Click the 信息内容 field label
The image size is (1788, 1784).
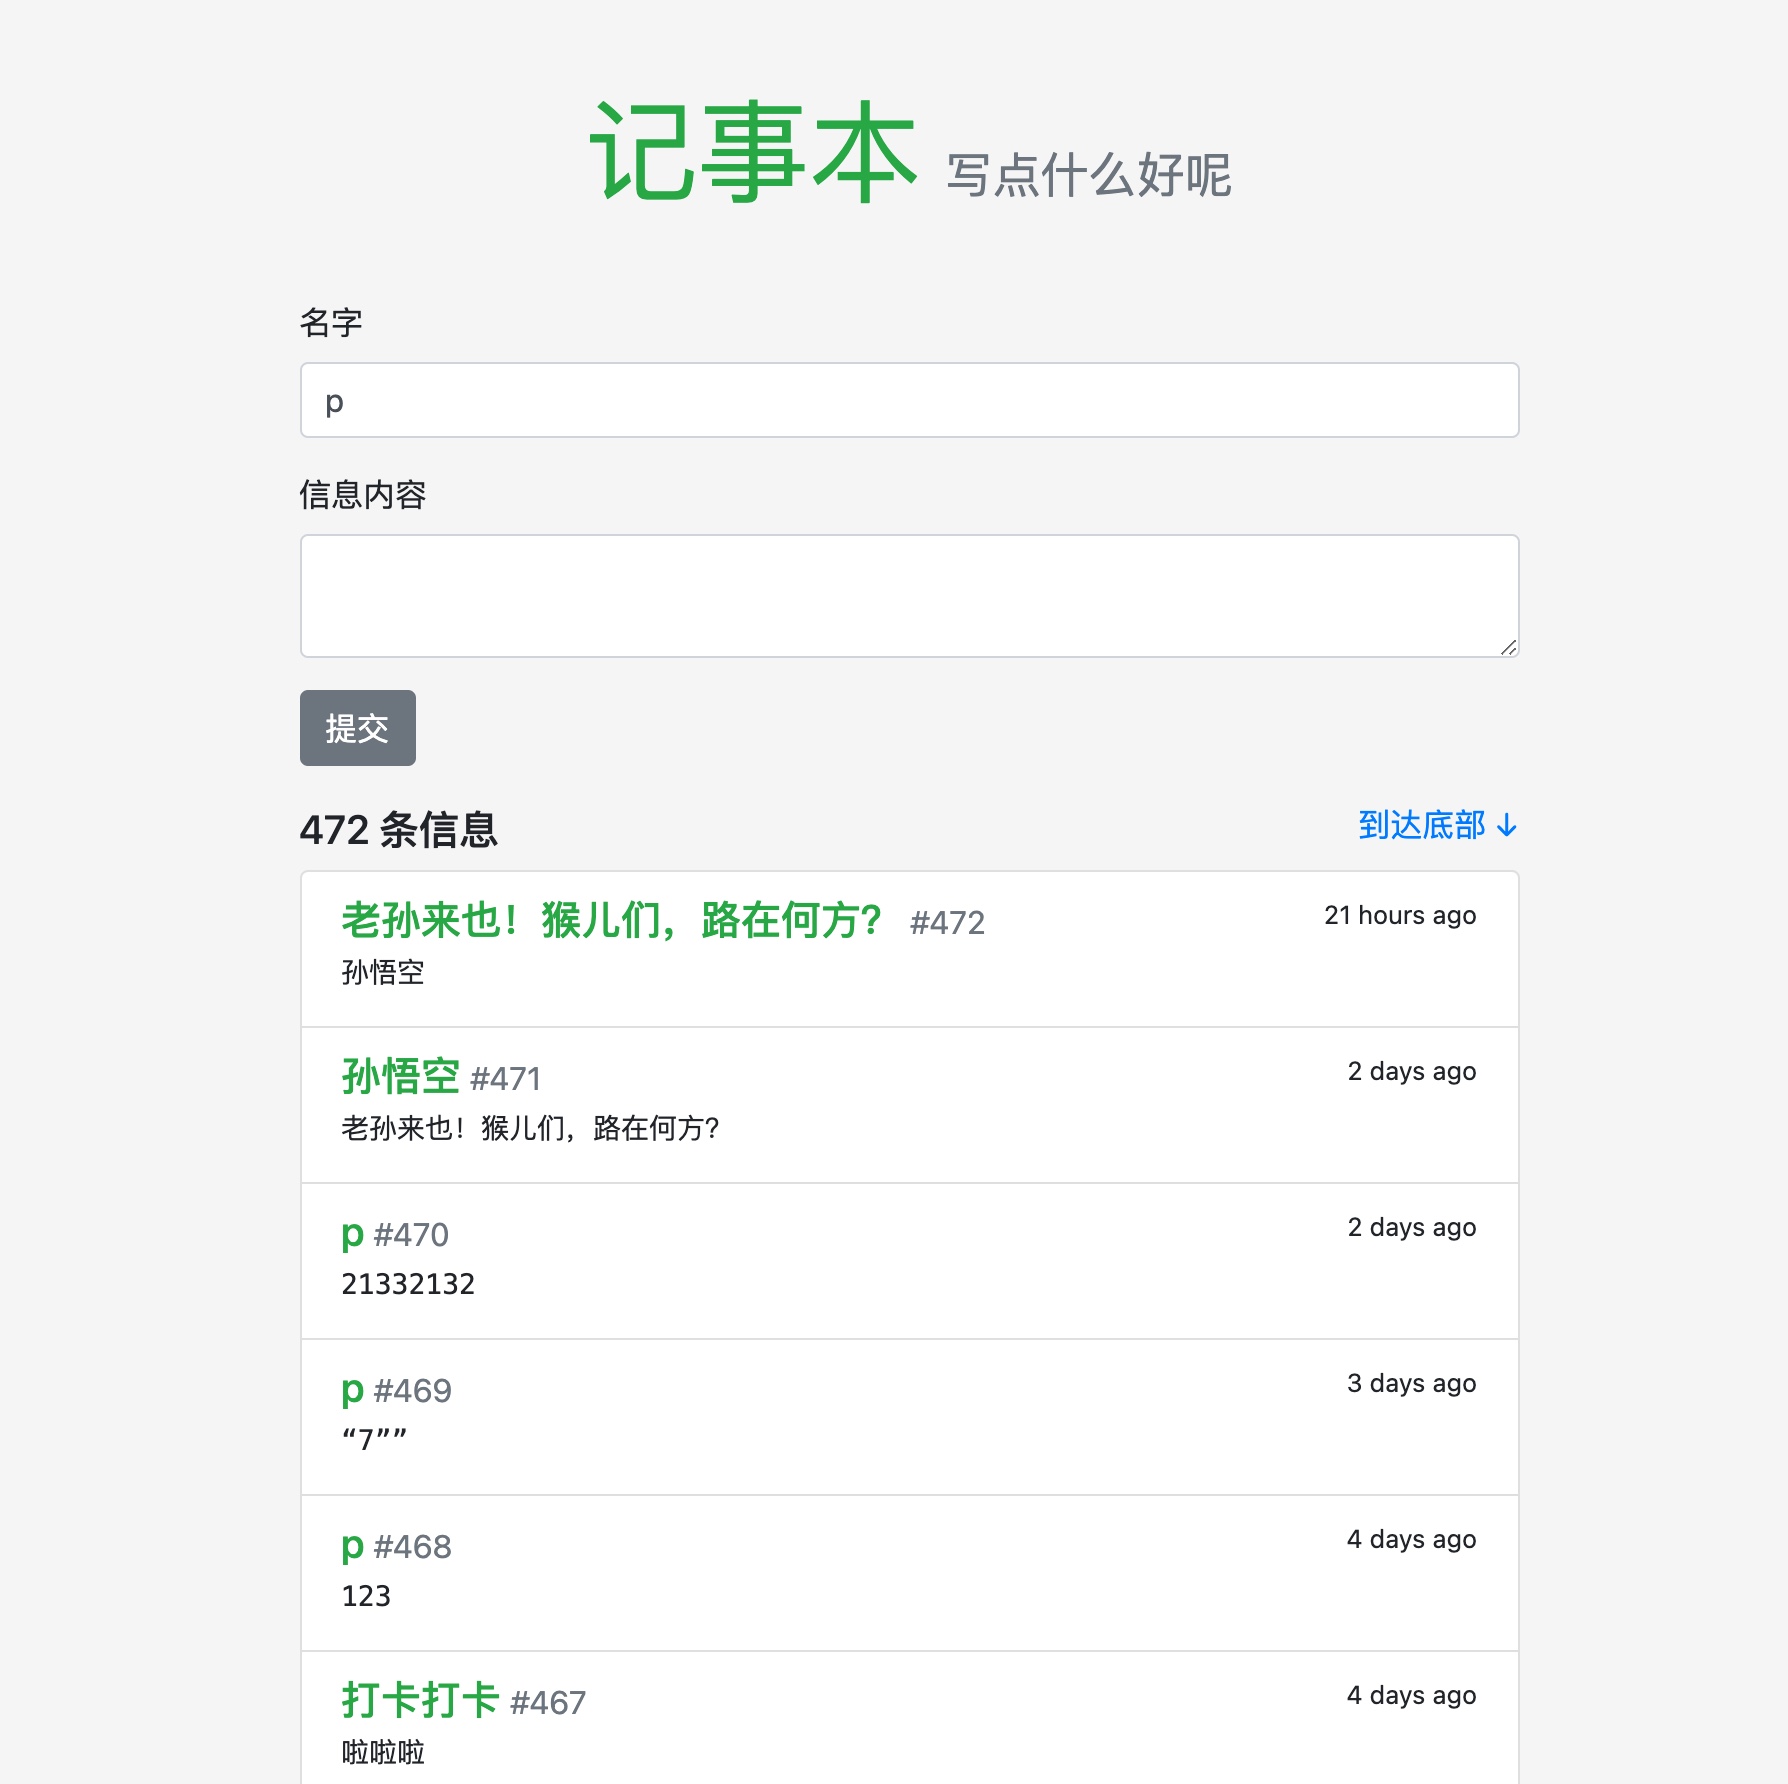(x=363, y=494)
